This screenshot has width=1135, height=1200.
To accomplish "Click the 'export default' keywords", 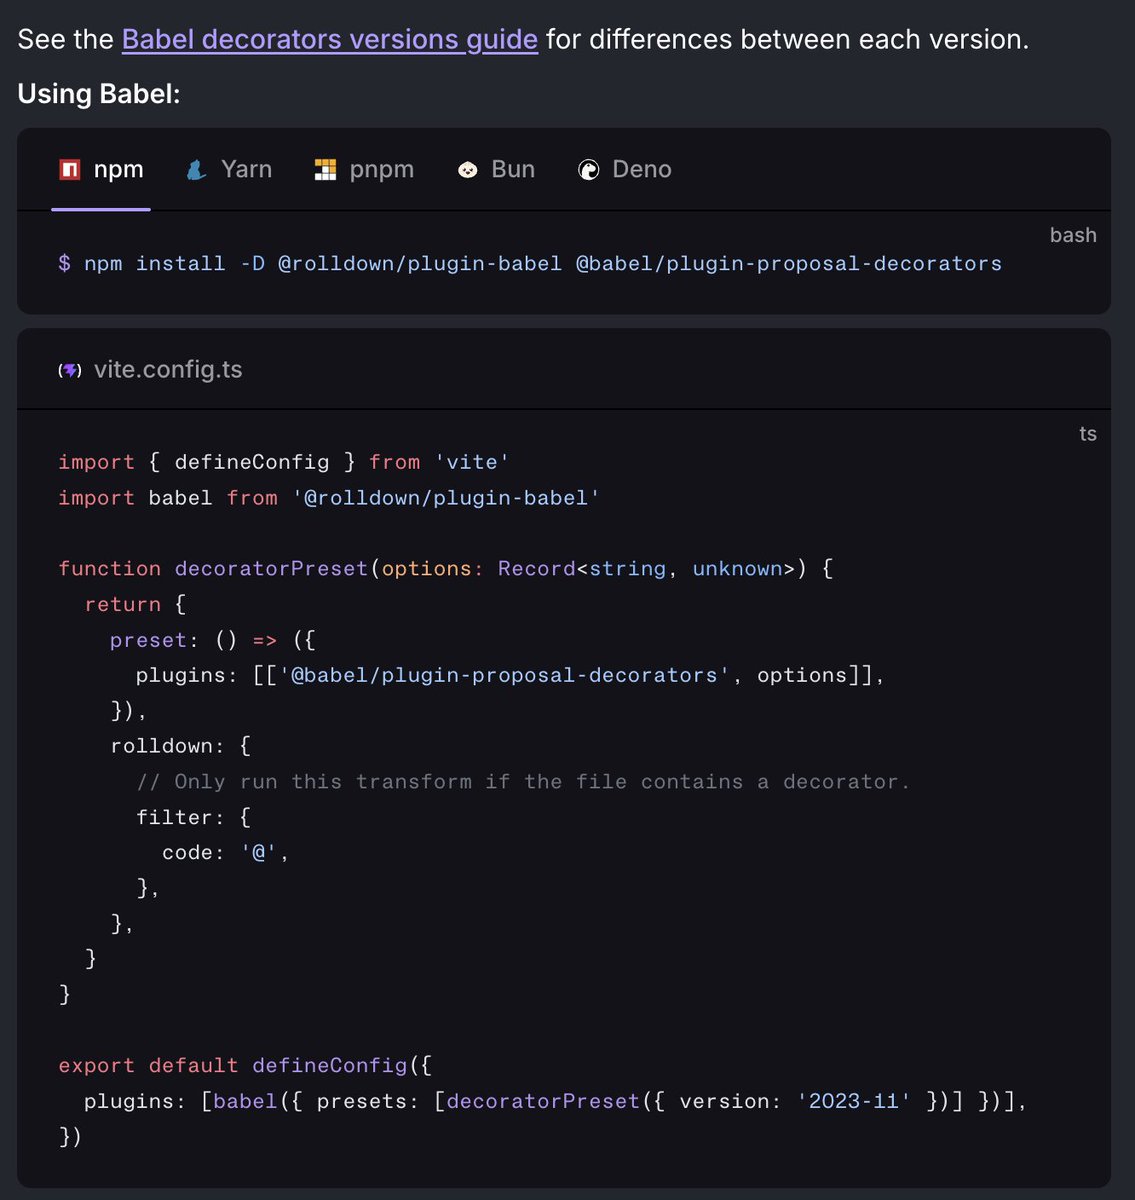I will (148, 1066).
